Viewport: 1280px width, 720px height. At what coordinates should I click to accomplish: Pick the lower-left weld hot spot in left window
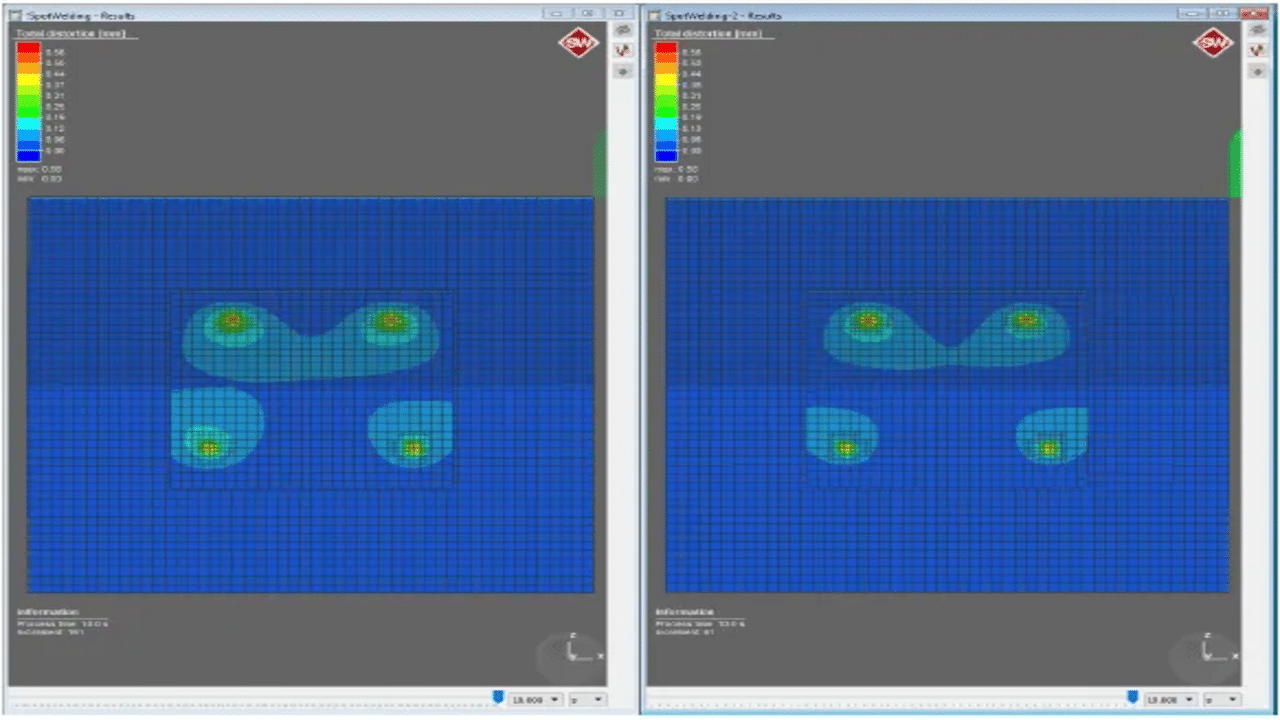coord(208,448)
